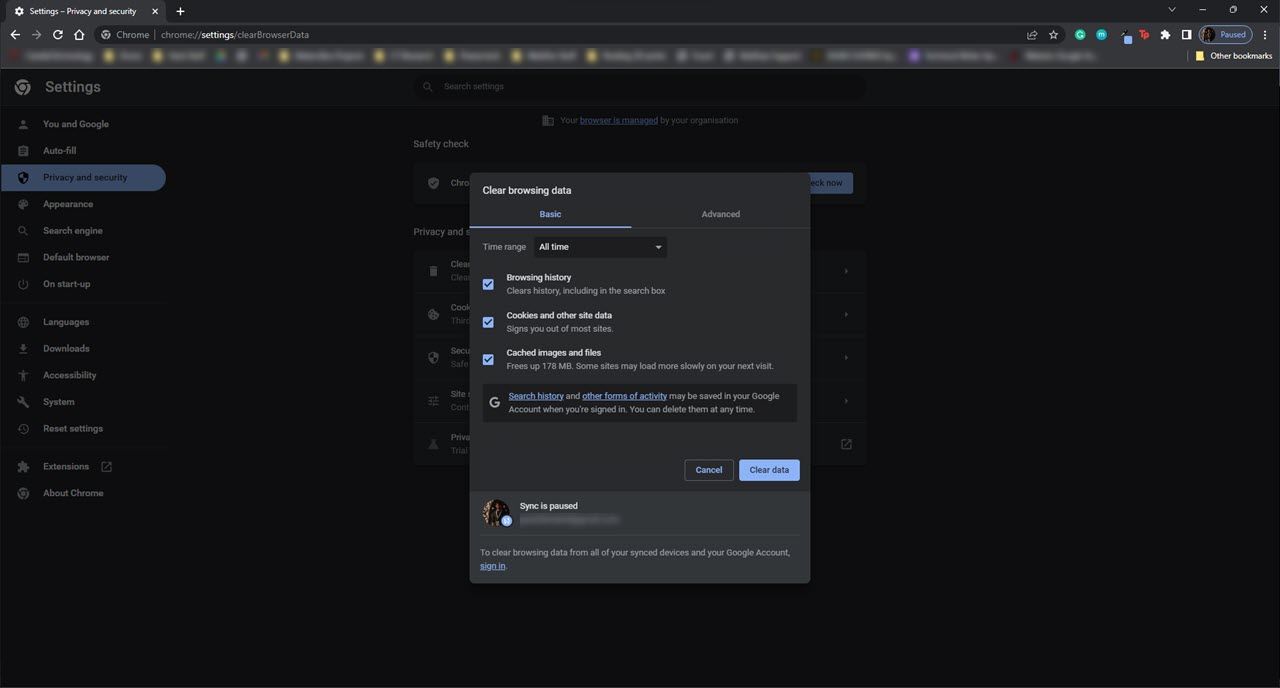
Task: Select Privacy and security in sidebar
Action: (83, 178)
